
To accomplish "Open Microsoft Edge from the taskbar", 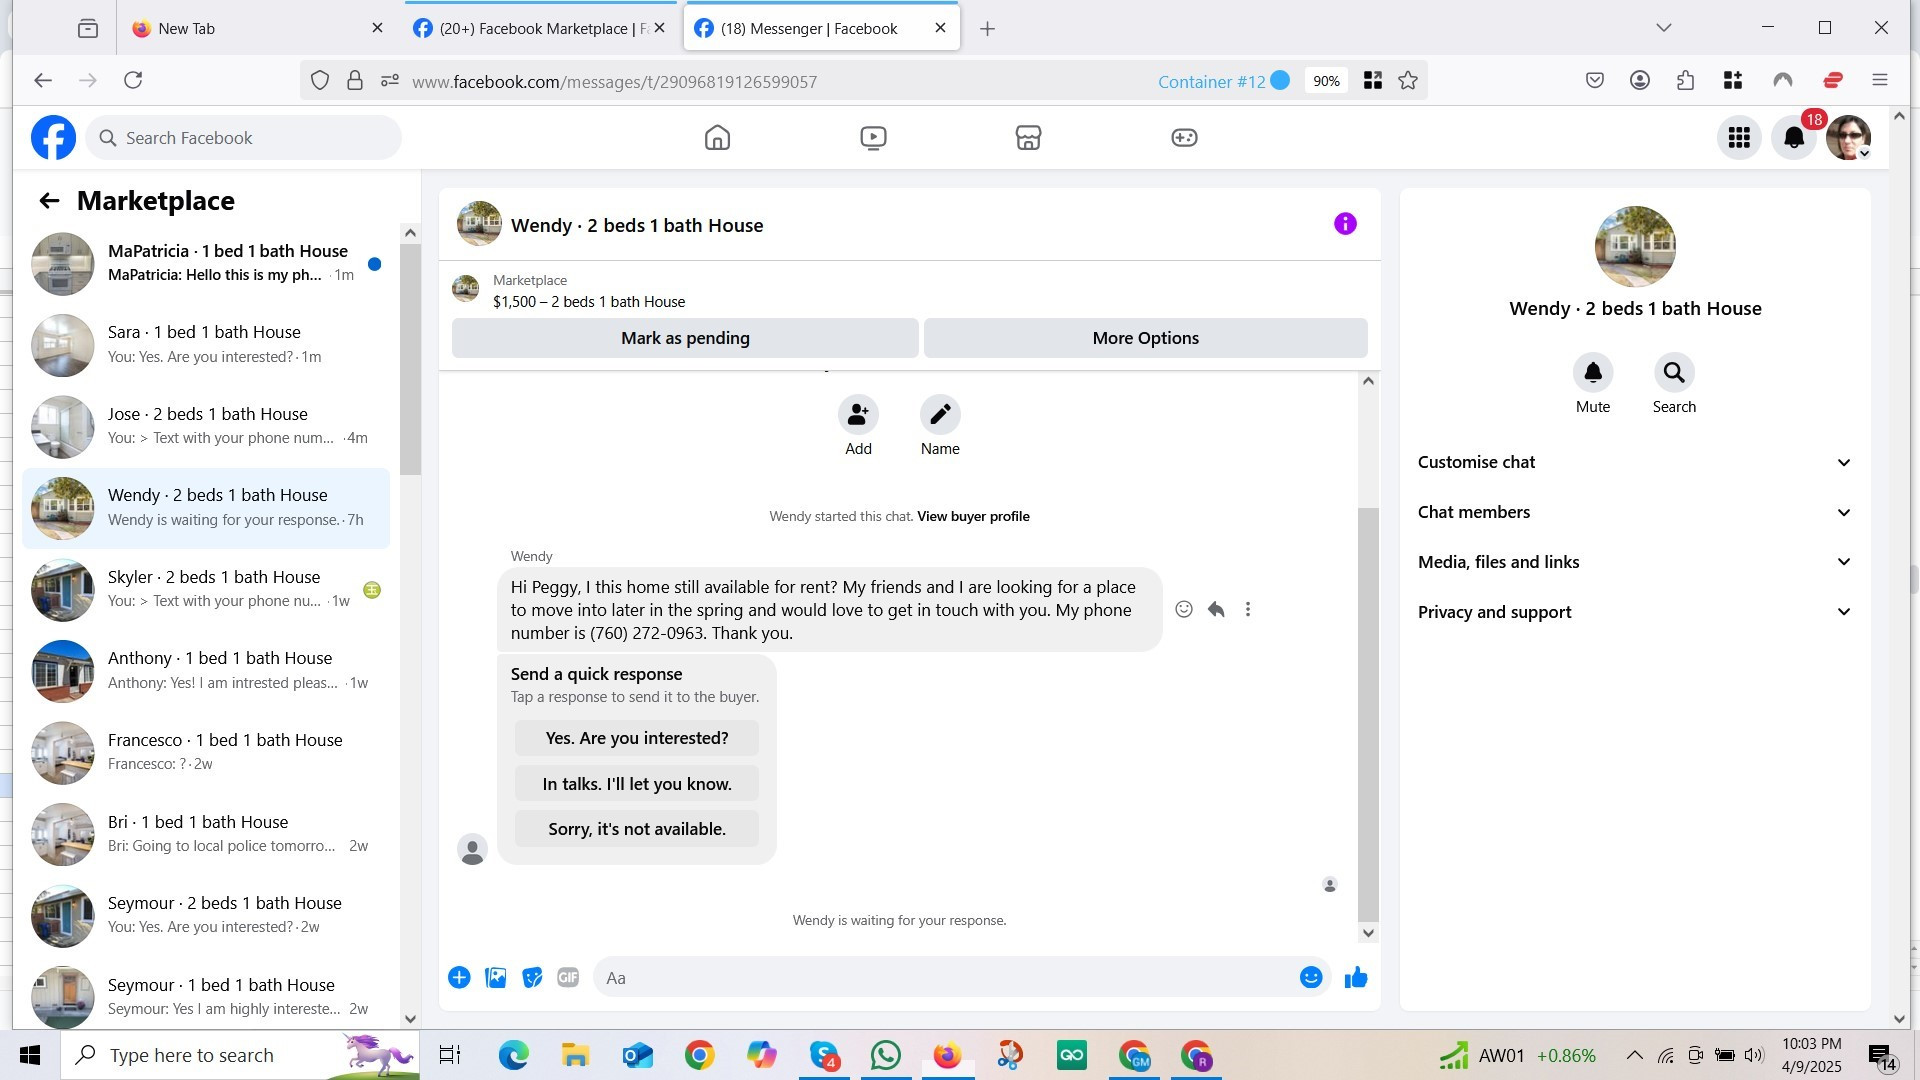I will [513, 1055].
